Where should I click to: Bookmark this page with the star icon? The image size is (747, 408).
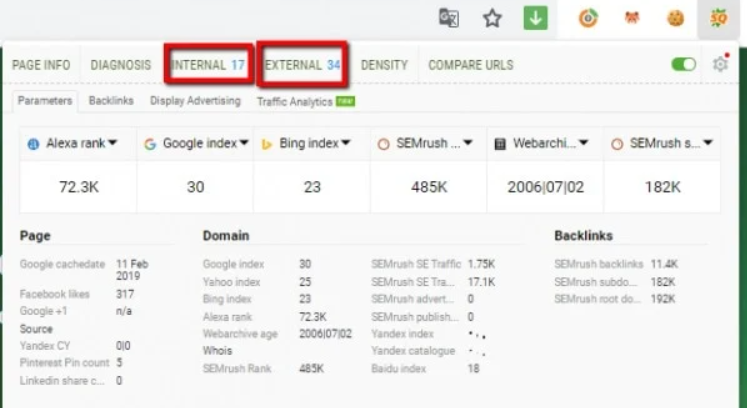pos(492,18)
